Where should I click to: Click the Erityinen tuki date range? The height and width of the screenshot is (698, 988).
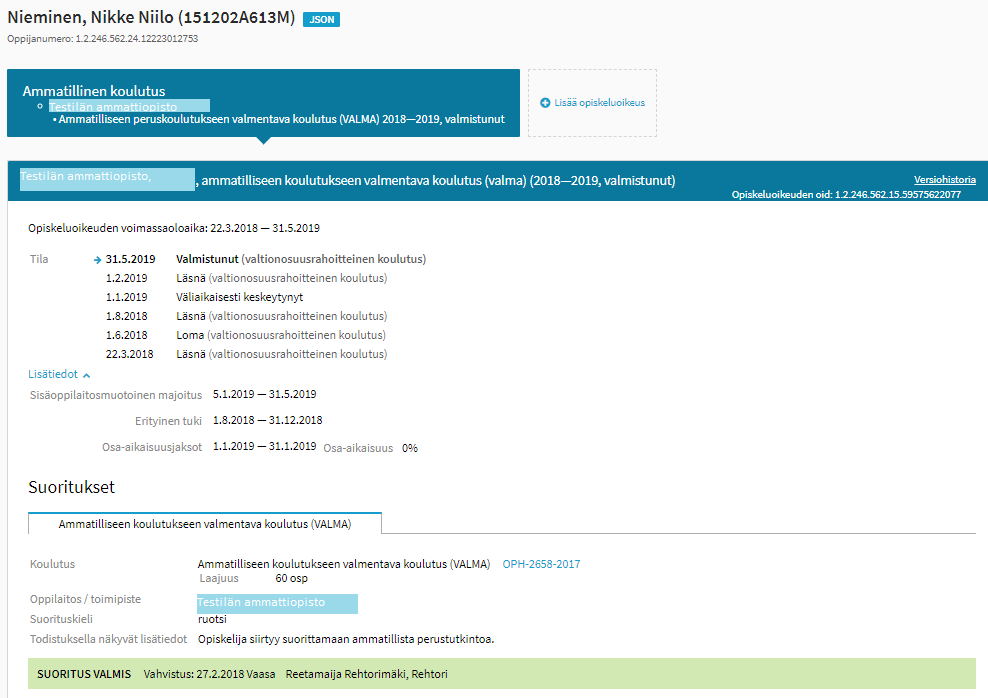[267, 420]
